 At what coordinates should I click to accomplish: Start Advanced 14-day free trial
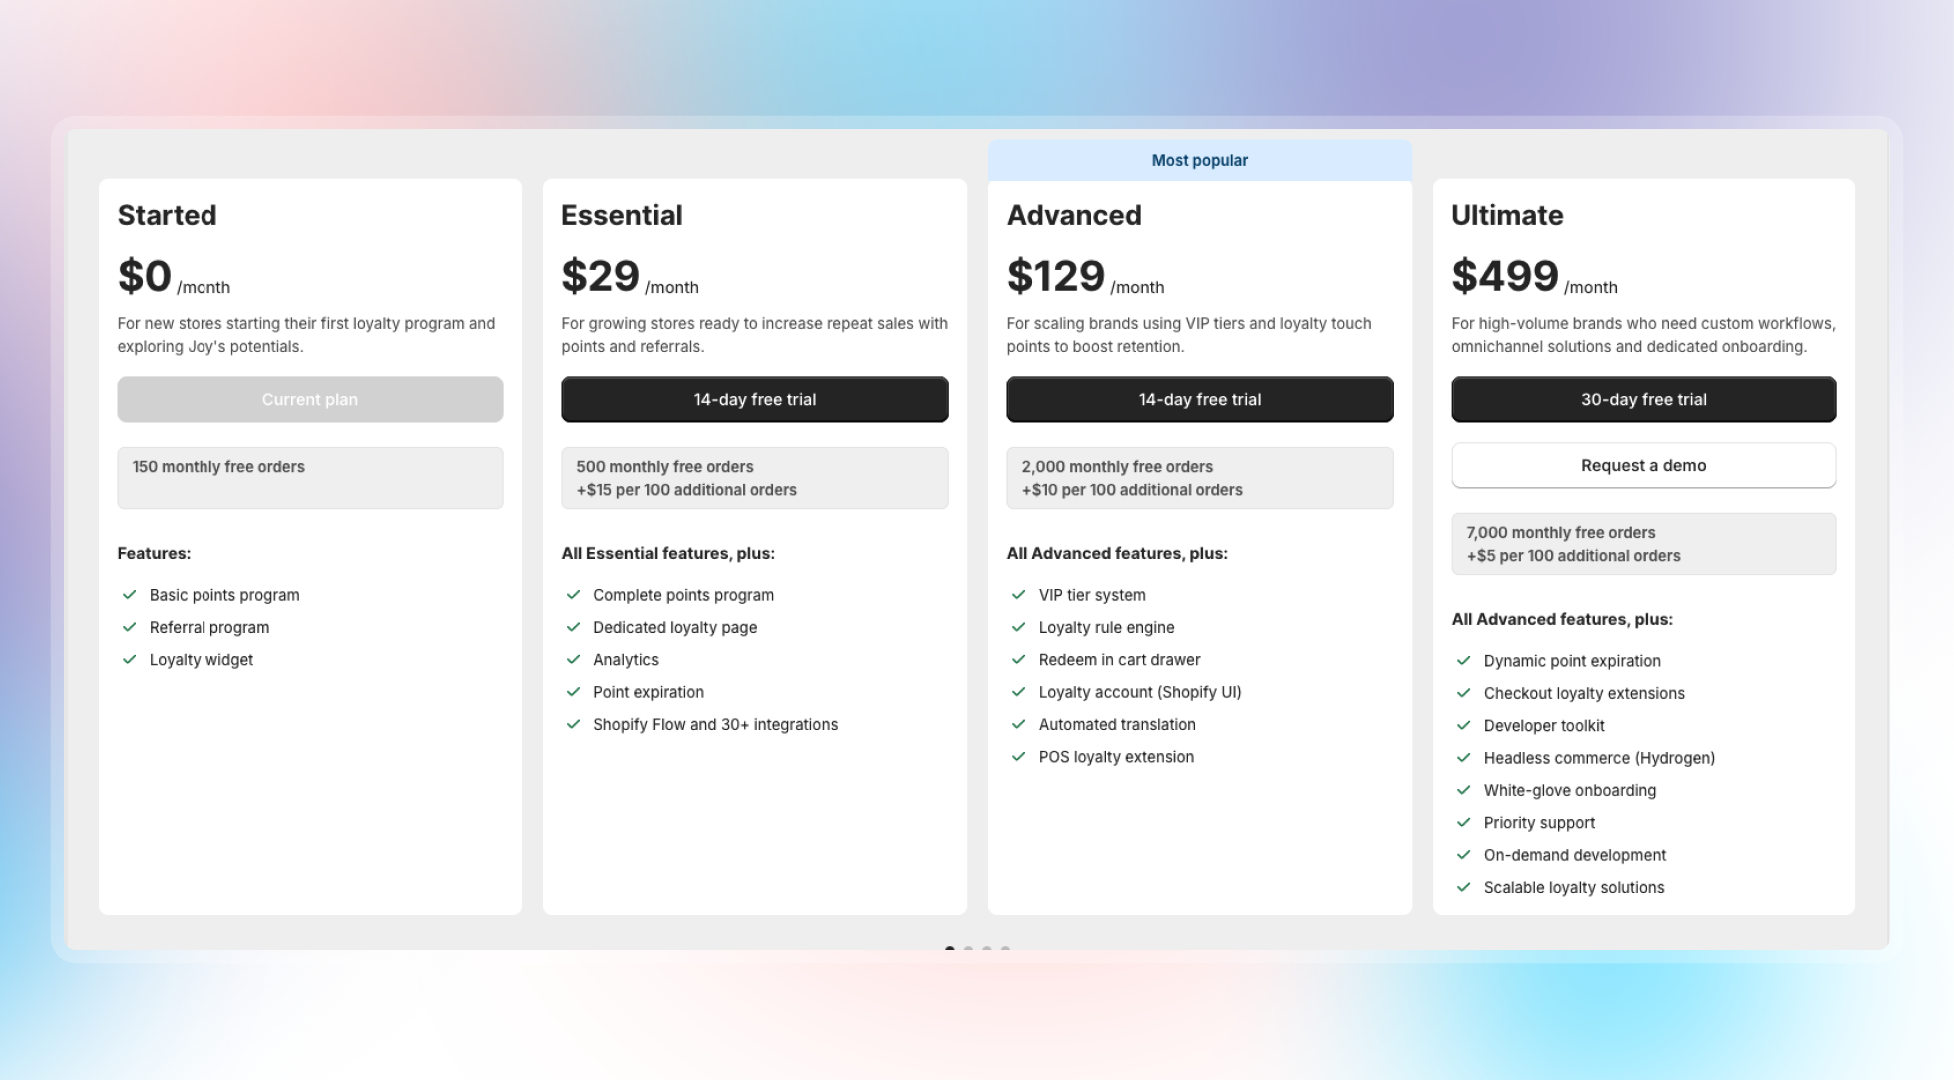[1199, 399]
